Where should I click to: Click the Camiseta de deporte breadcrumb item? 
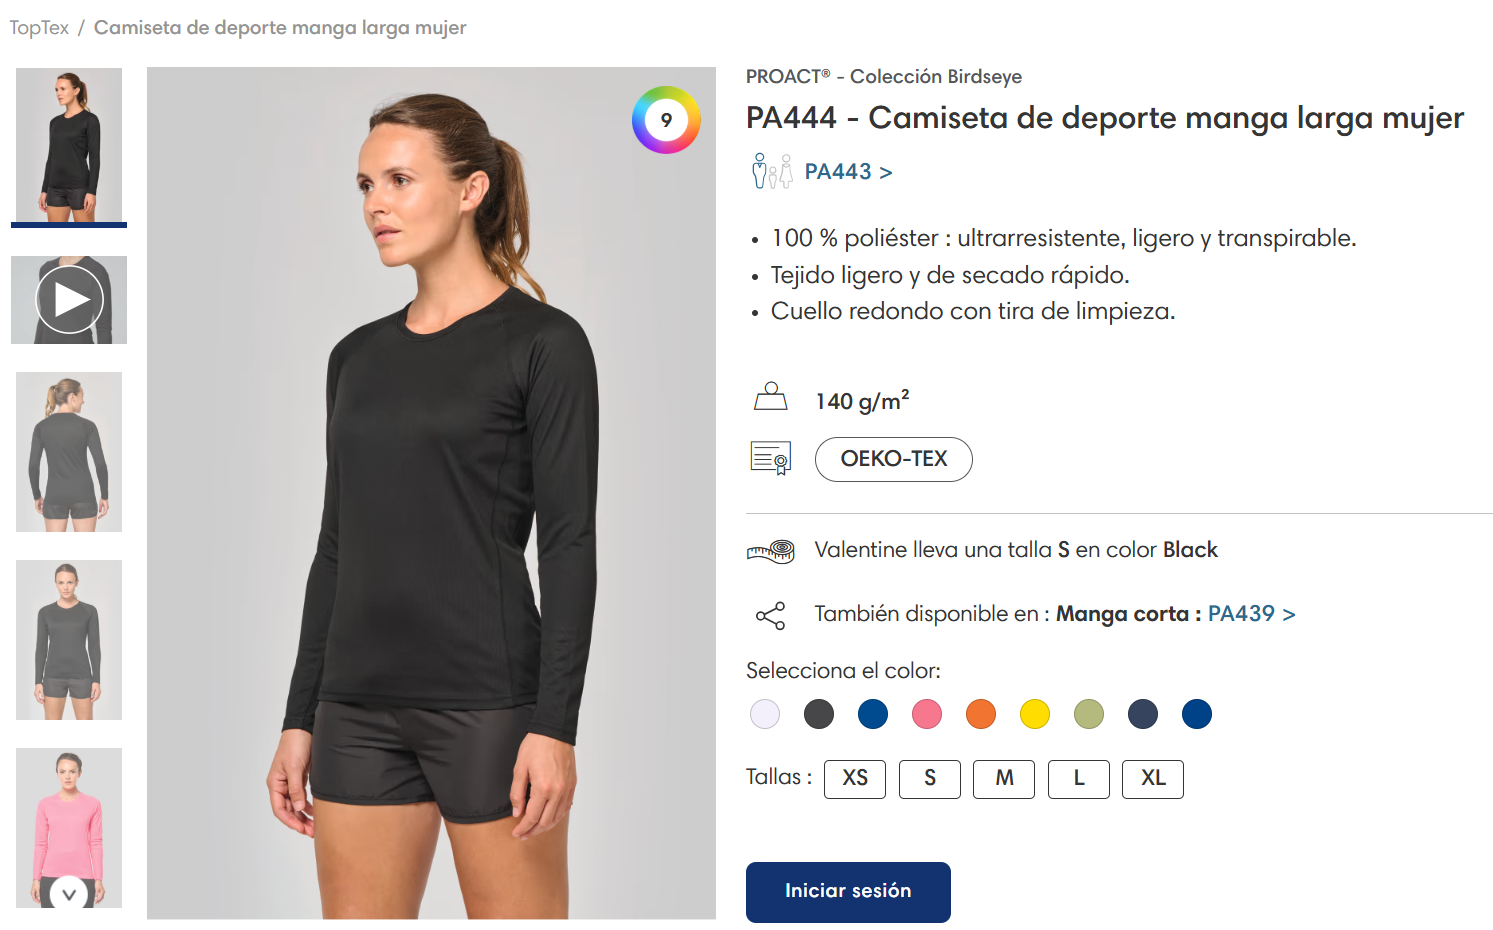click(x=280, y=28)
